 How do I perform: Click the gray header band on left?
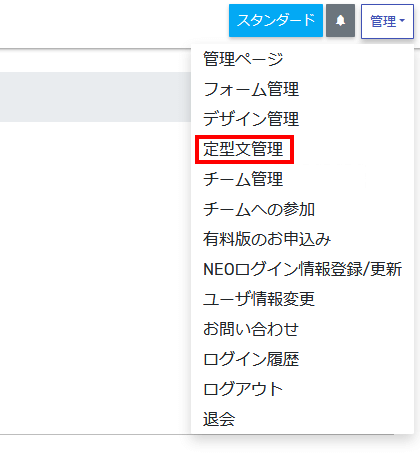click(x=95, y=97)
